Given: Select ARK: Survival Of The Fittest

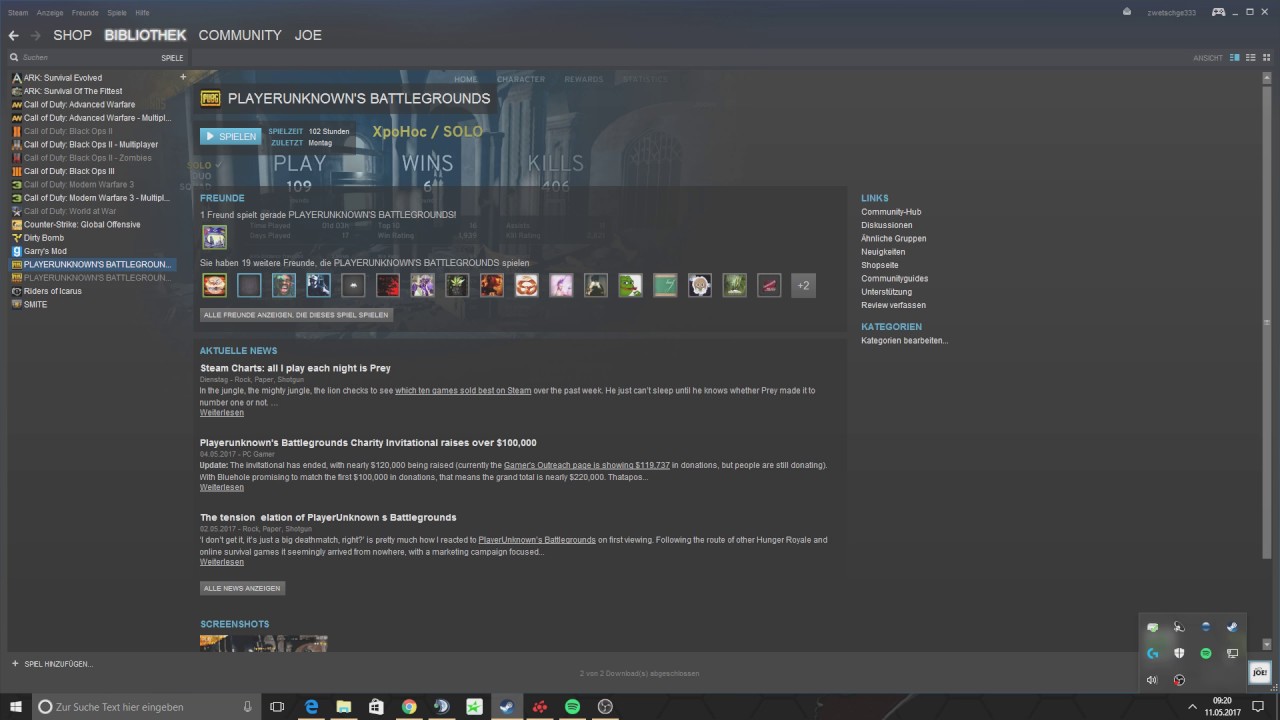Looking at the screenshot, I should coord(72,91).
